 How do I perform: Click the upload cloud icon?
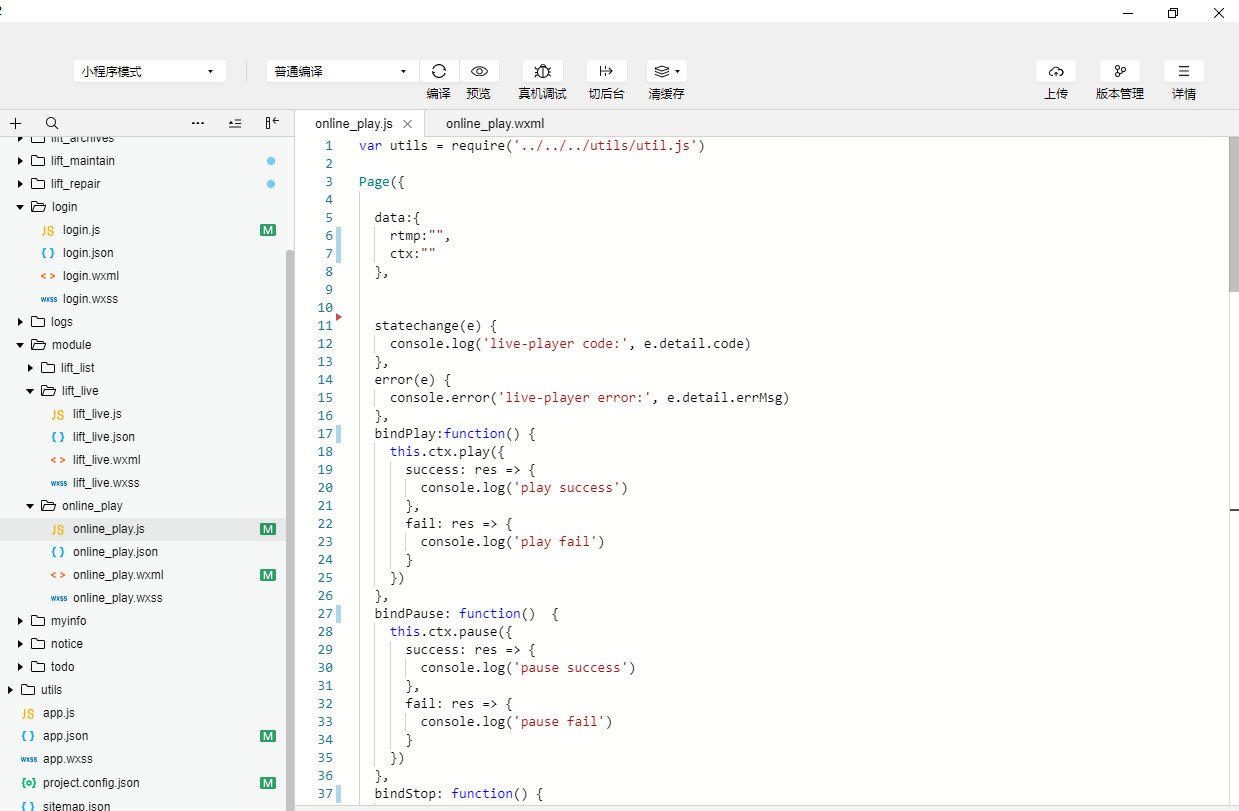pos(1056,71)
